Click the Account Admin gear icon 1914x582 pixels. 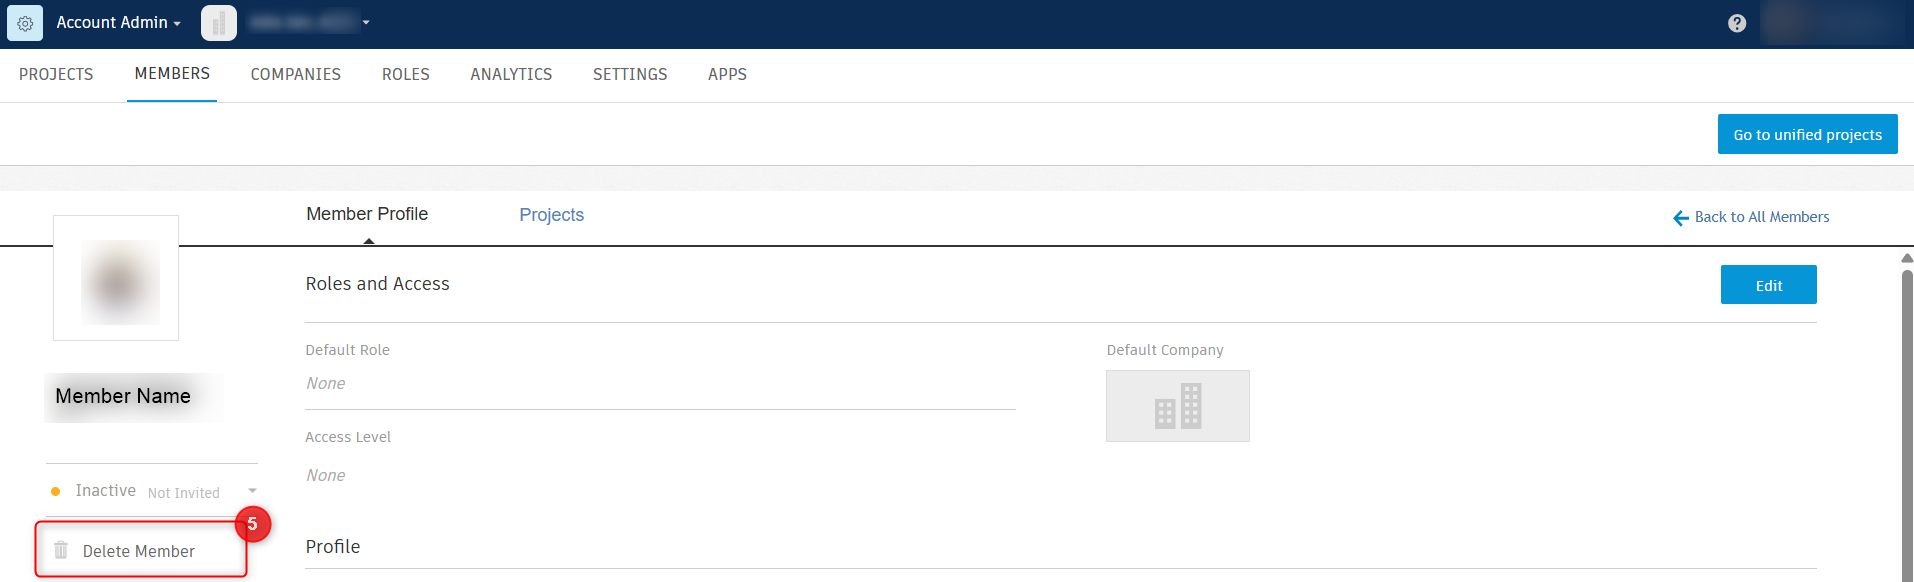coord(25,23)
